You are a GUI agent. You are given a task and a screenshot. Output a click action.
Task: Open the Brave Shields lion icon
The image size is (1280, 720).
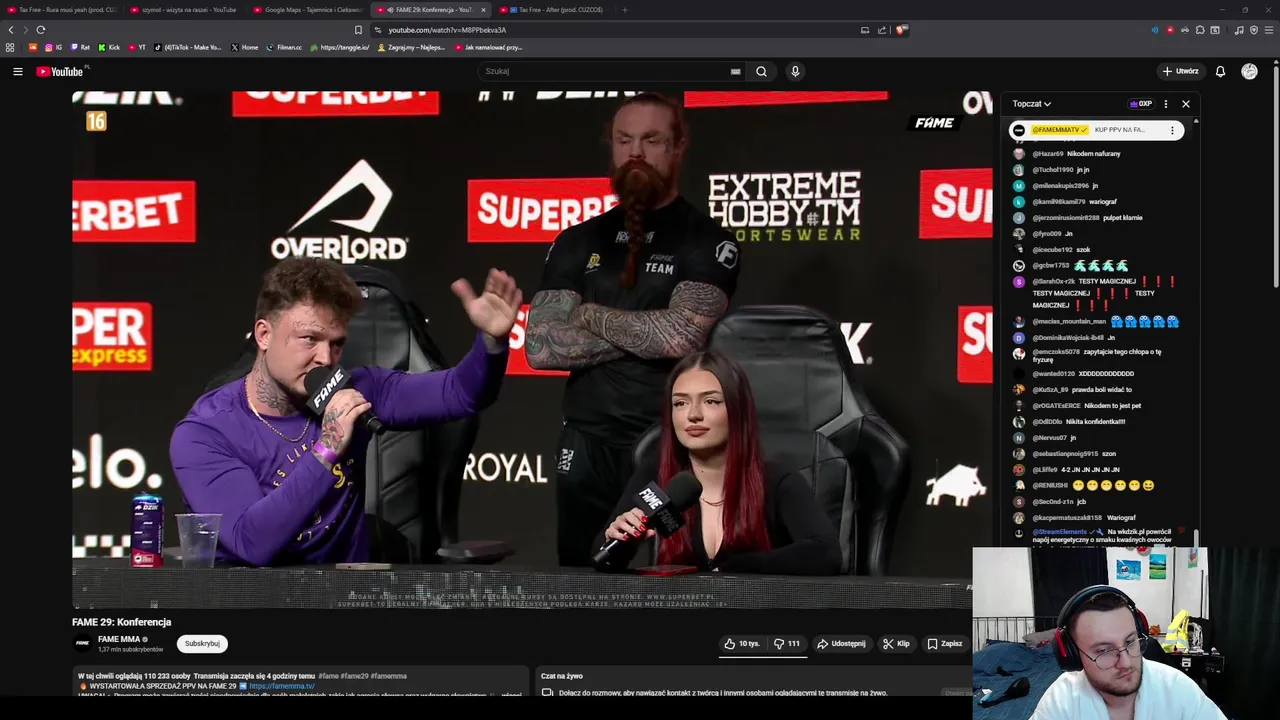tap(900, 30)
